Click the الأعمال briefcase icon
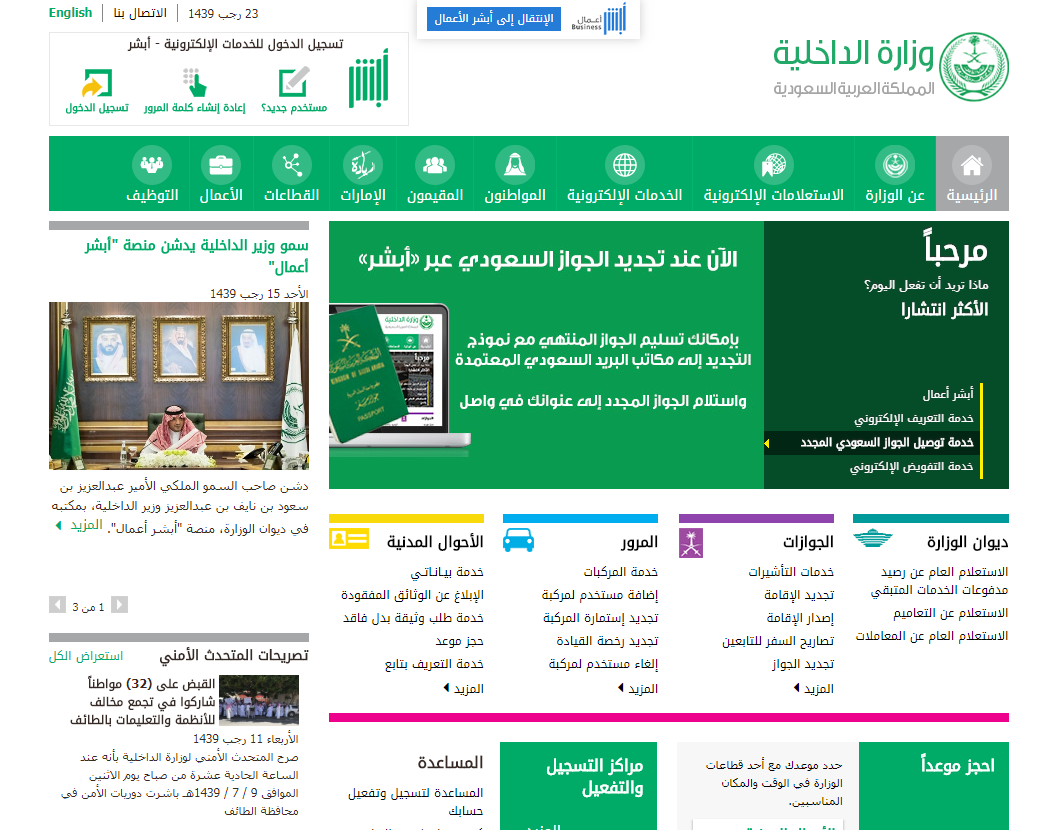1042x830 pixels. click(x=221, y=165)
